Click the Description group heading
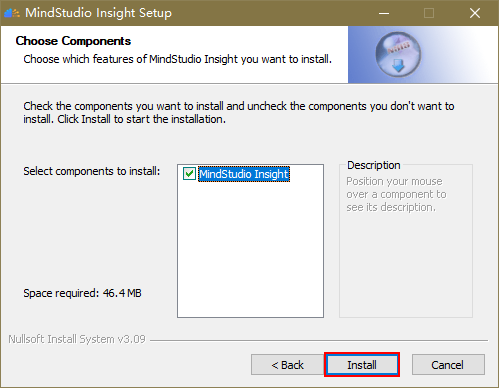 click(374, 165)
